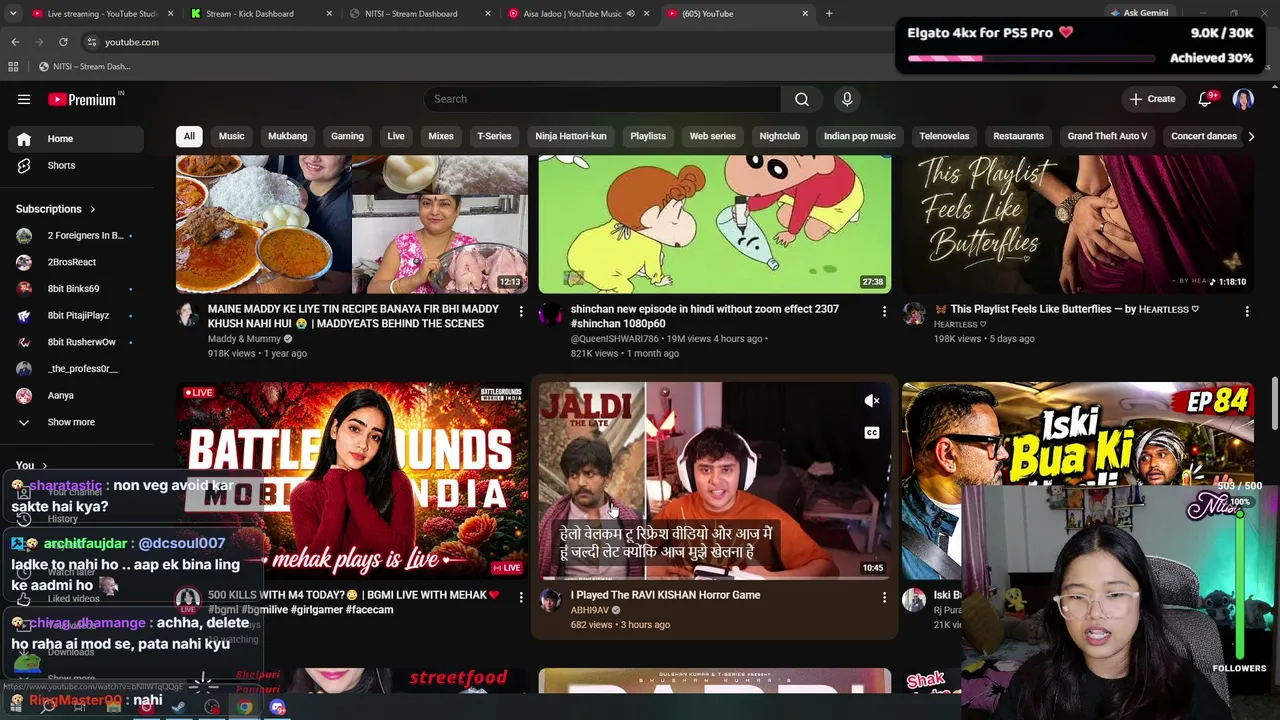Select the Ninja Hattori-kun chip
The height and width of the screenshot is (720, 1280).
tap(571, 136)
